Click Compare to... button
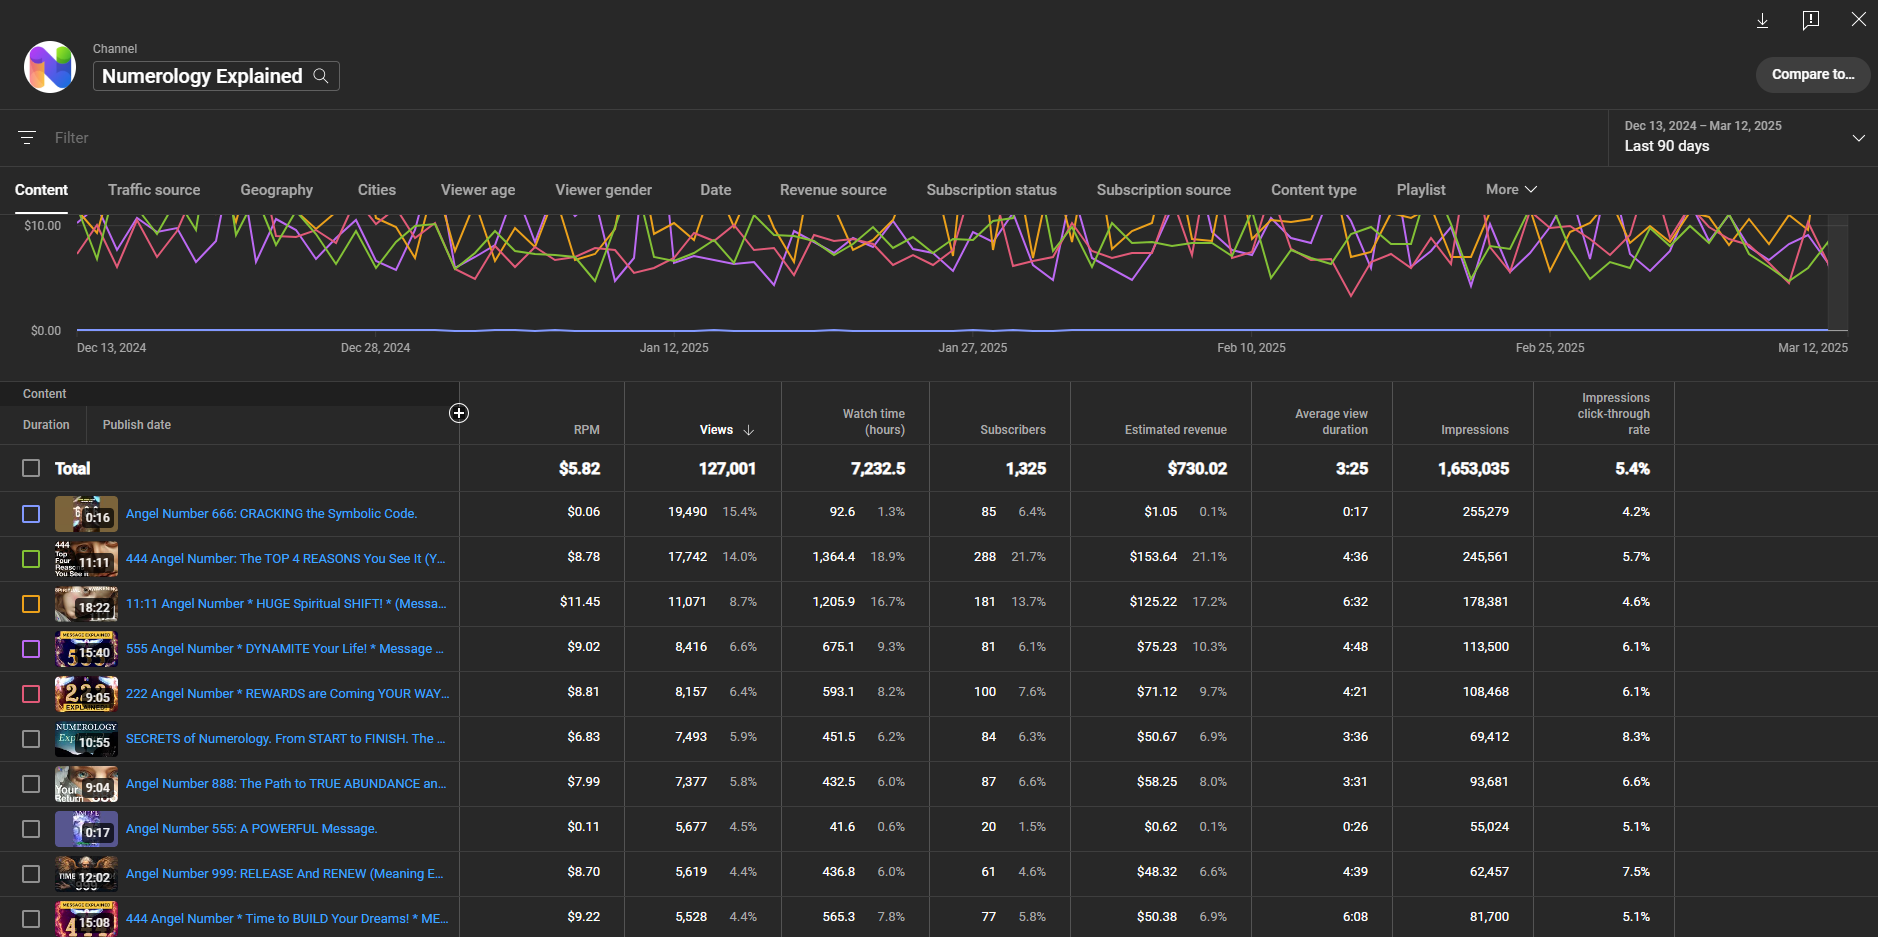 click(x=1813, y=74)
